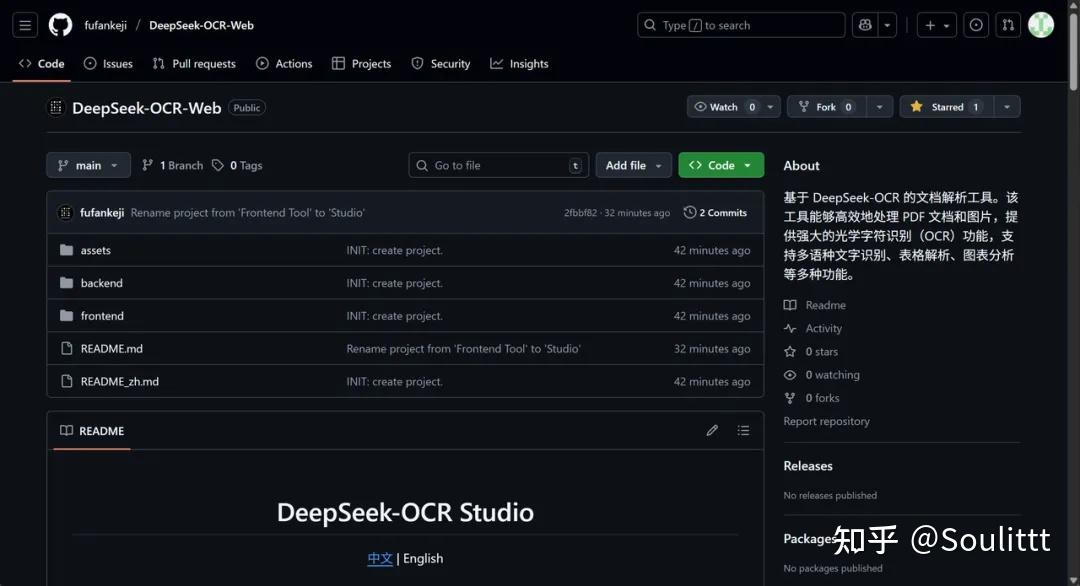This screenshot has width=1080, height=586.
Task: Open the navigation hamburger menu icon
Action: click(25, 25)
